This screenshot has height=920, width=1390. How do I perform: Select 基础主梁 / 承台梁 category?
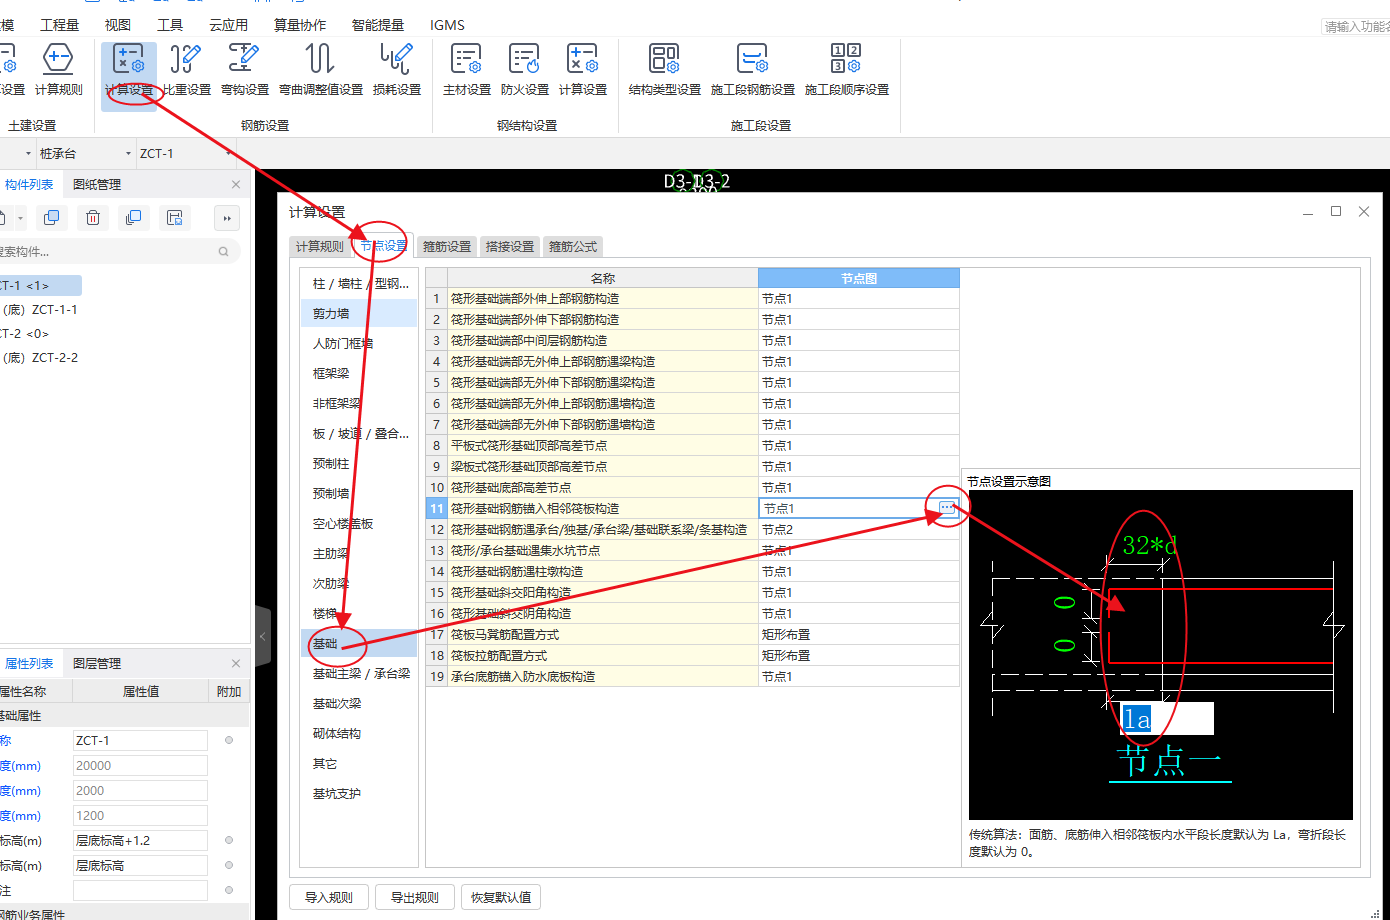tap(360, 673)
